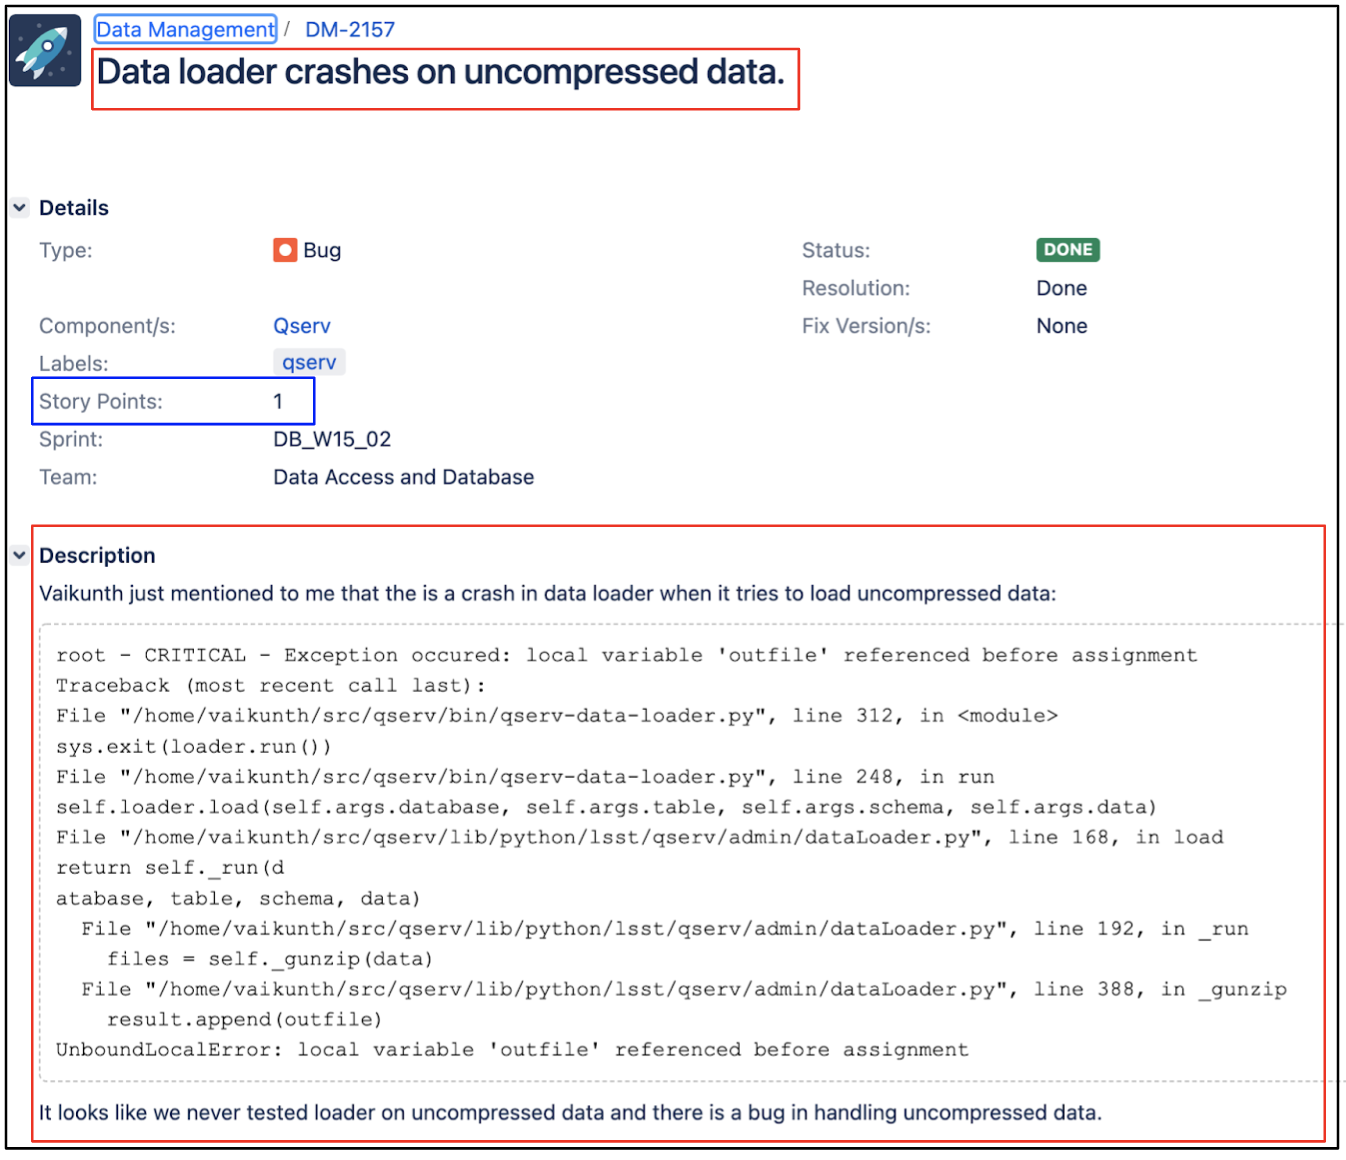Click the qserv label tag

(x=309, y=362)
